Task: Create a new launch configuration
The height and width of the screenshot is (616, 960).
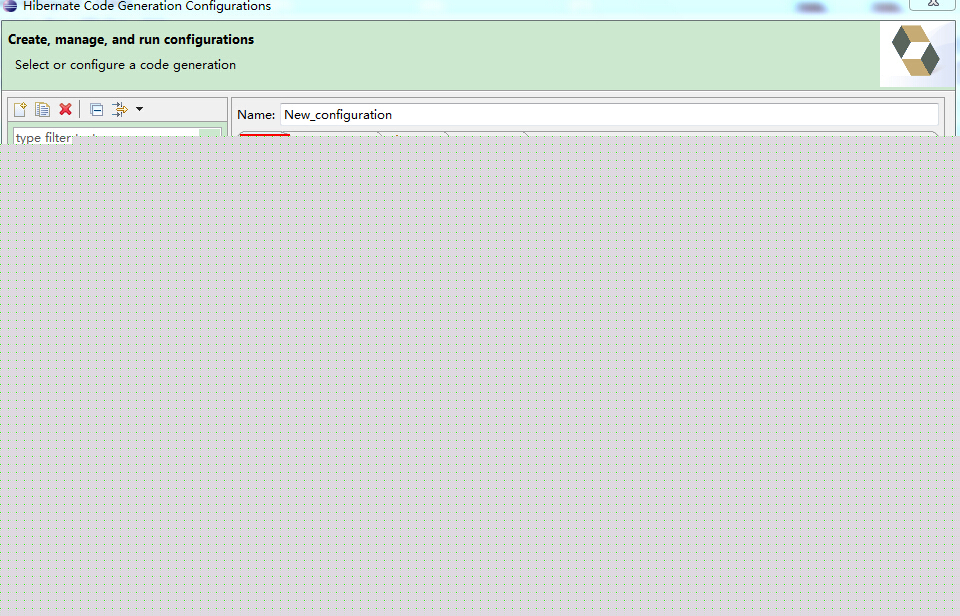Action: pos(20,110)
